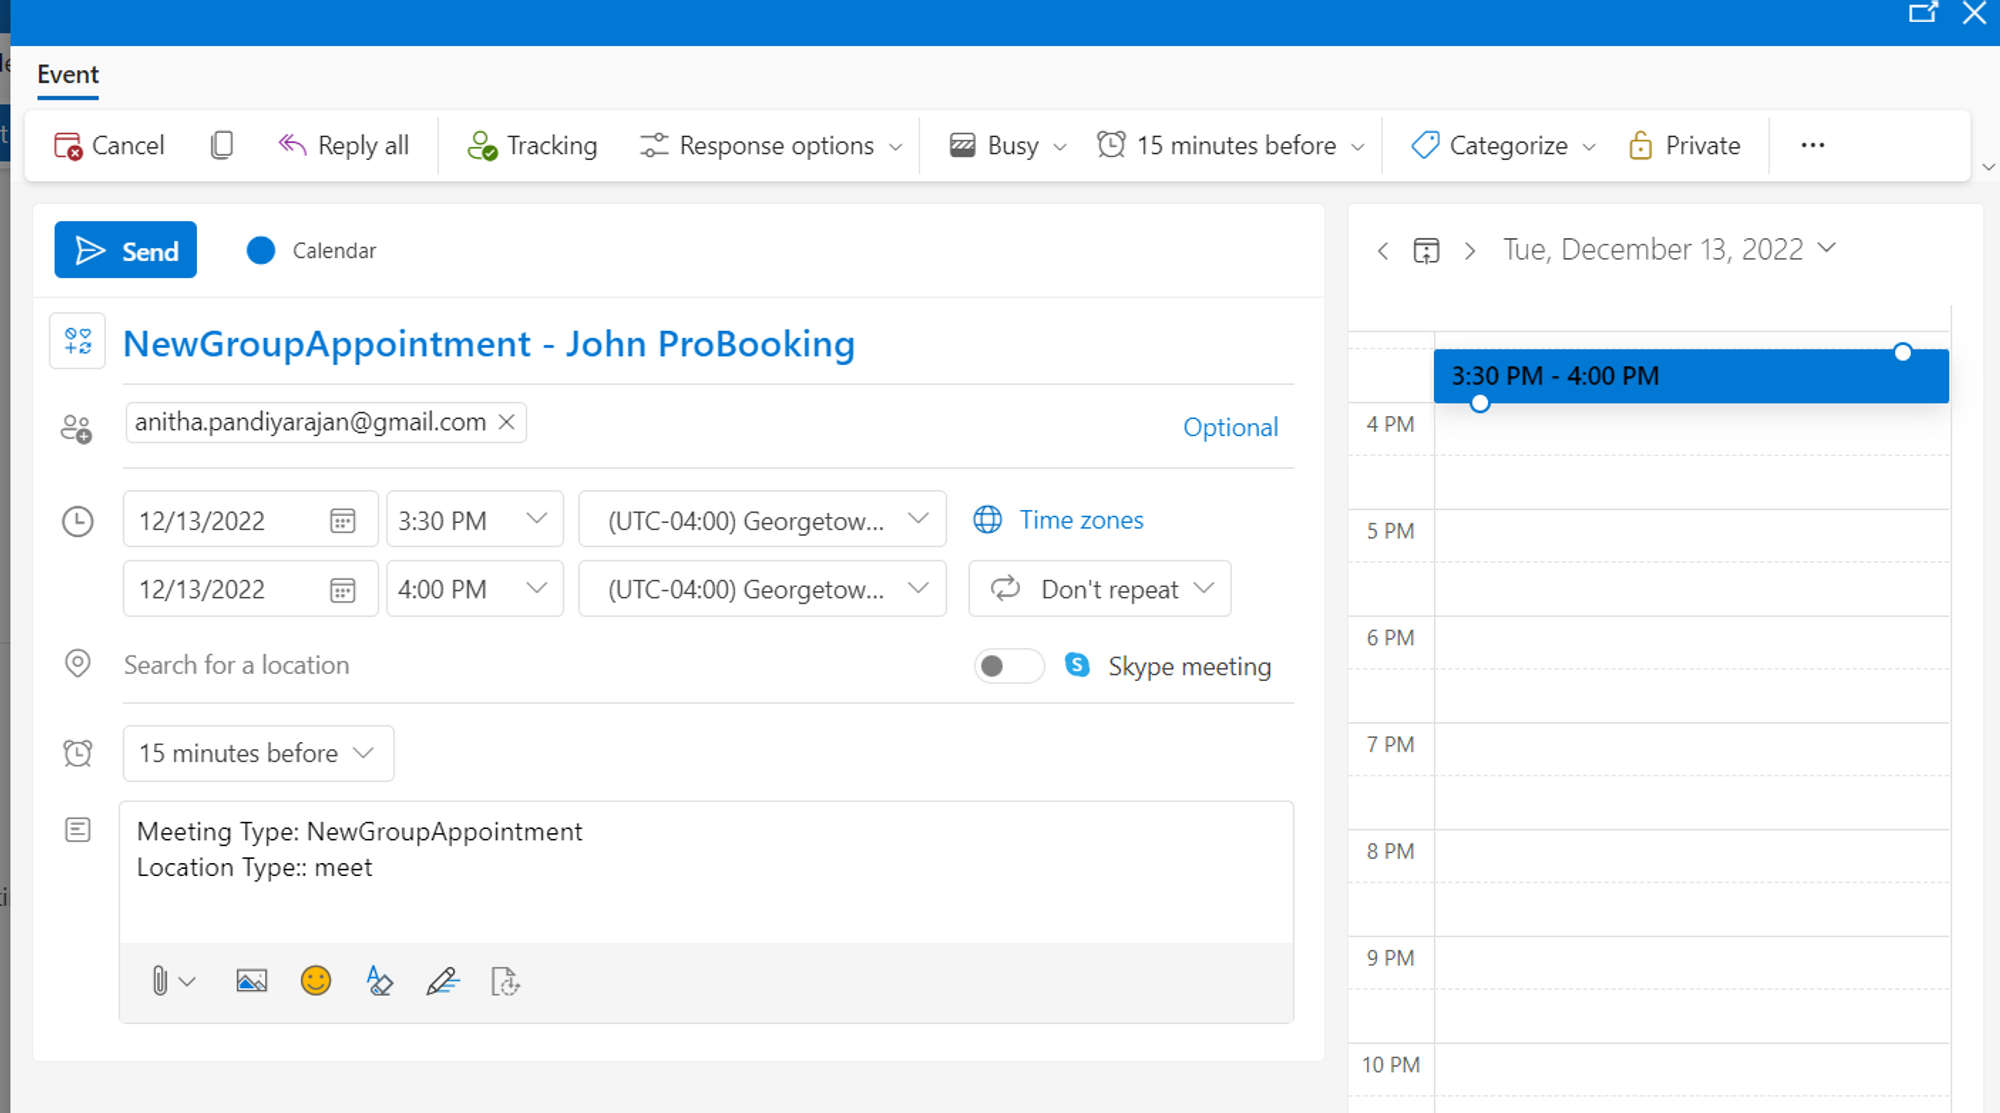Click the add attendees people icon
The image size is (2000, 1113).
(76, 429)
